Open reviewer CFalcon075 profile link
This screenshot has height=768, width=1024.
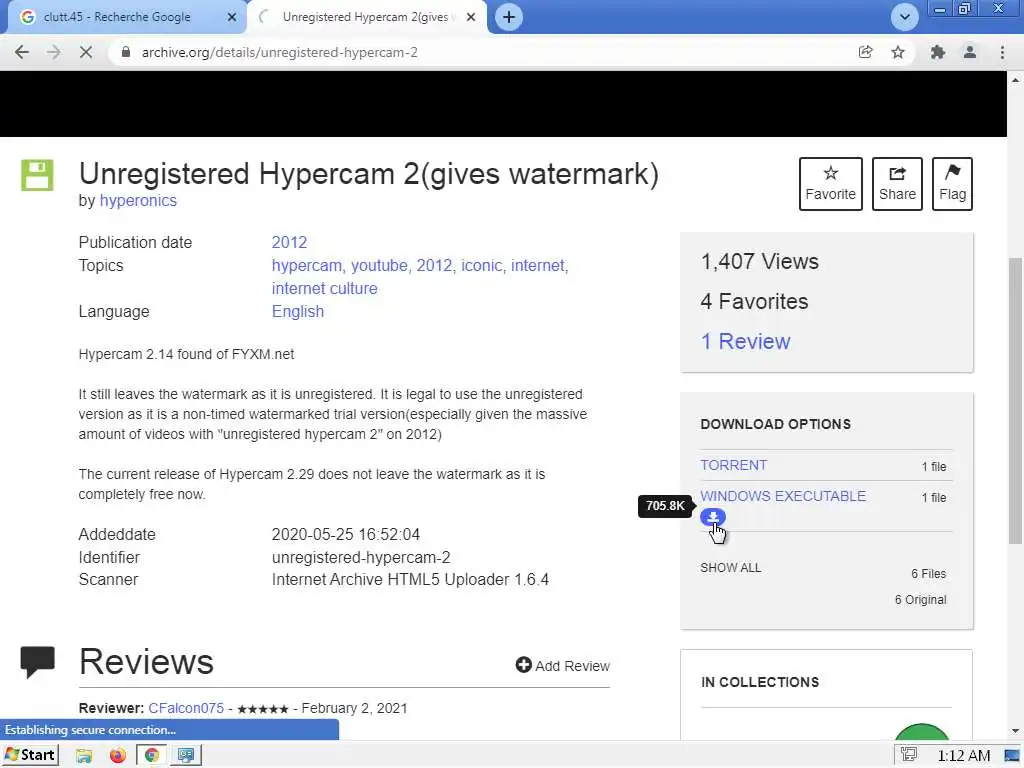[x=186, y=708]
